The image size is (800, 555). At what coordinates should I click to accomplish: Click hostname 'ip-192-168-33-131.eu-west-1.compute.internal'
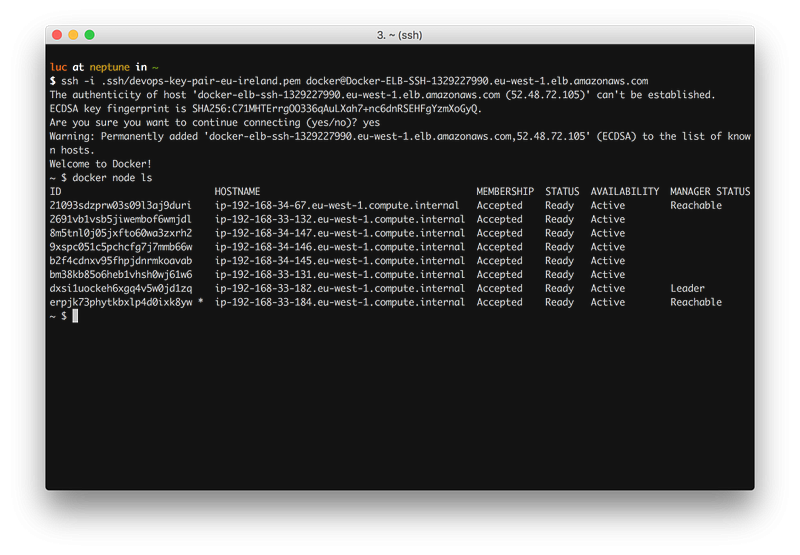pyautogui.click(x=340, y=274)
